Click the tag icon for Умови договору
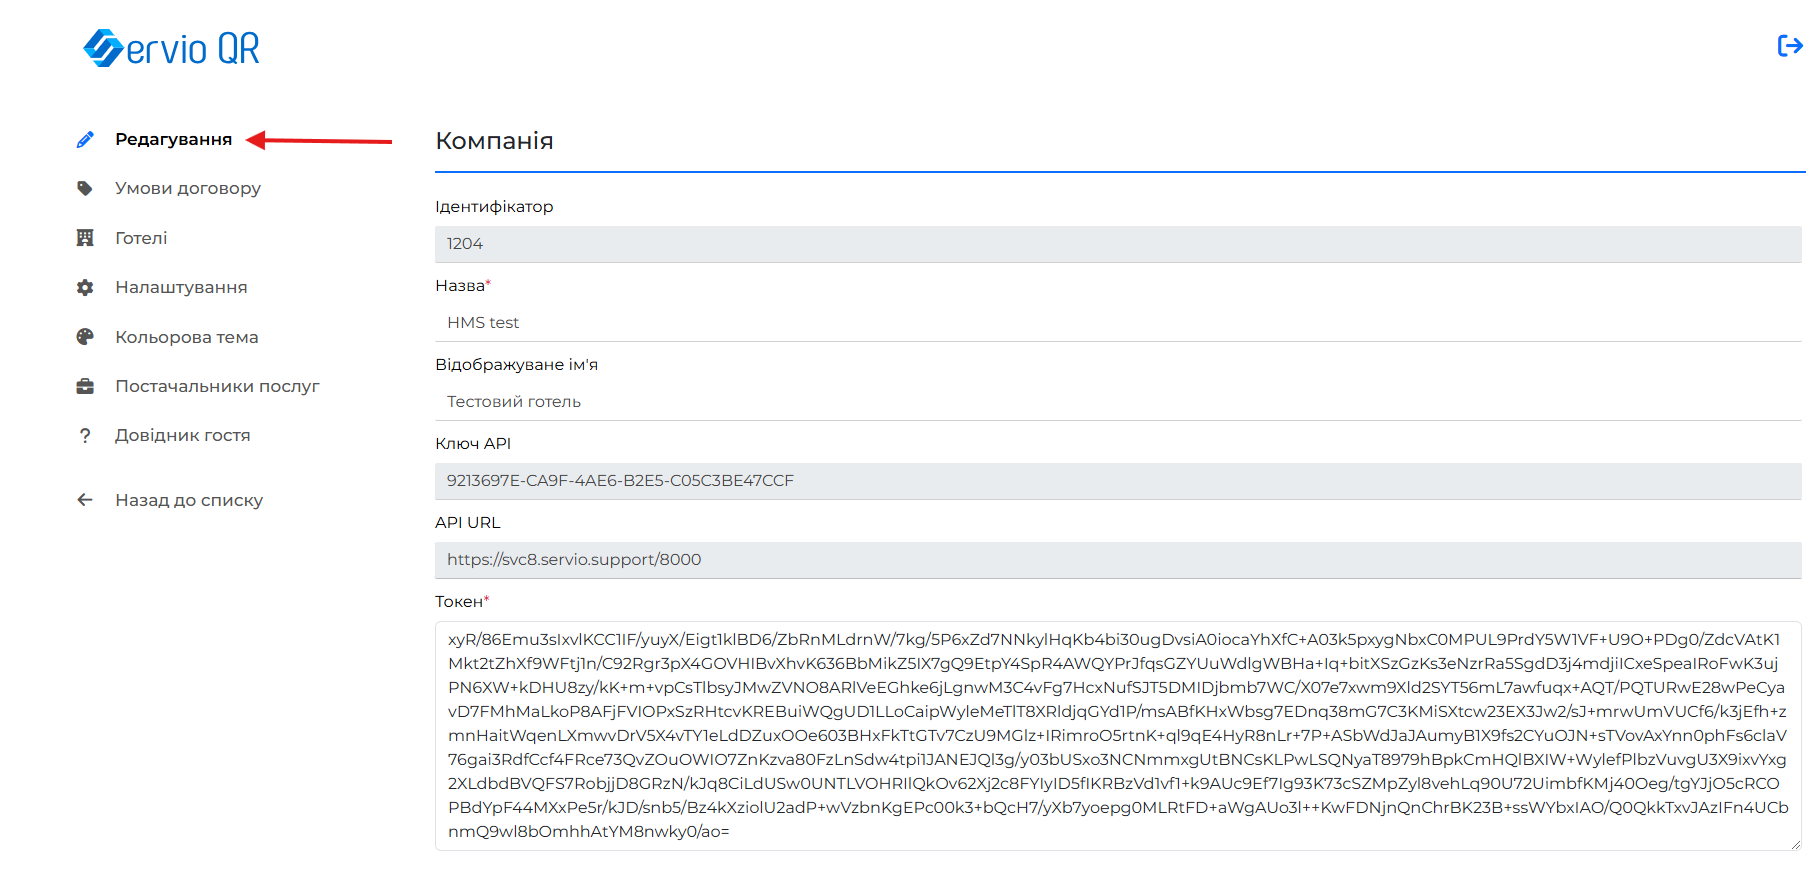1811x886 pixels. coord(85,189)
